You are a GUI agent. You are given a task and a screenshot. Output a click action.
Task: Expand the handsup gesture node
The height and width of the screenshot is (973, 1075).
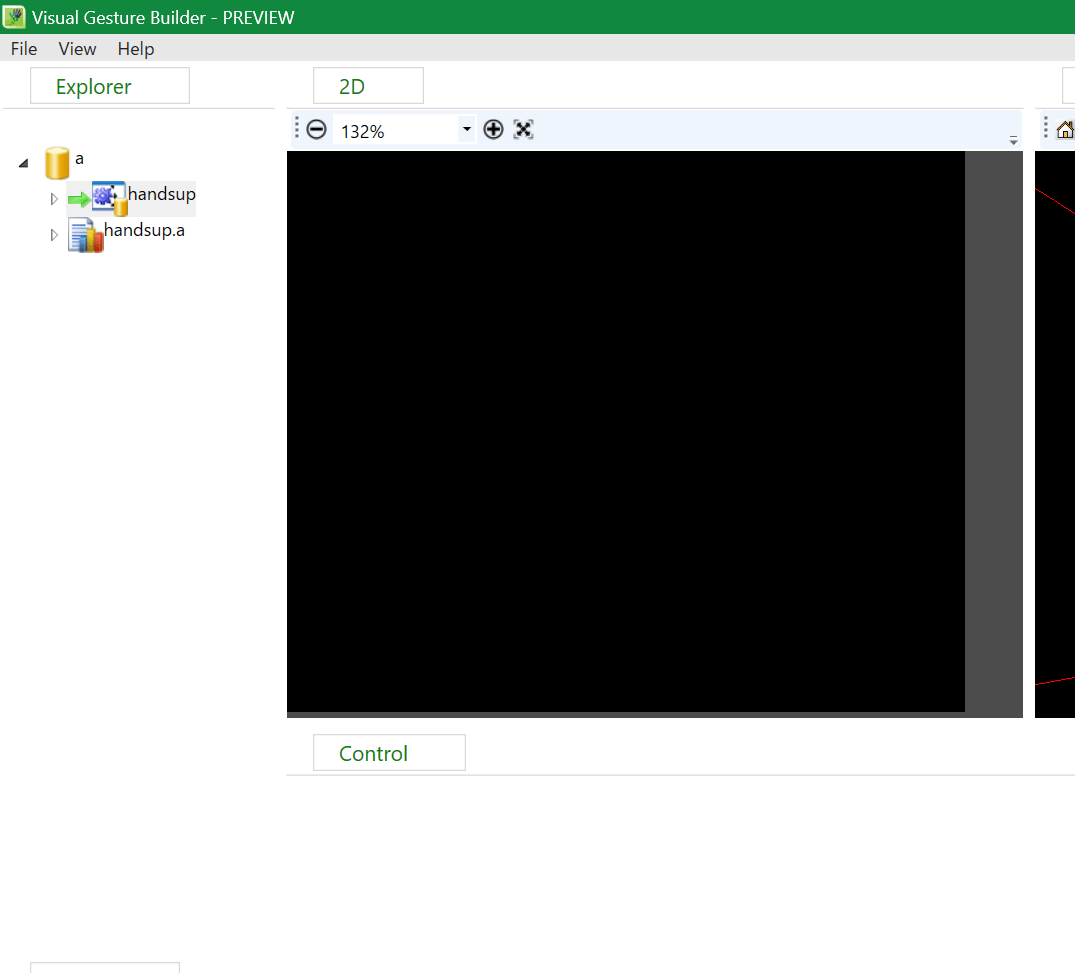(54, 199)
